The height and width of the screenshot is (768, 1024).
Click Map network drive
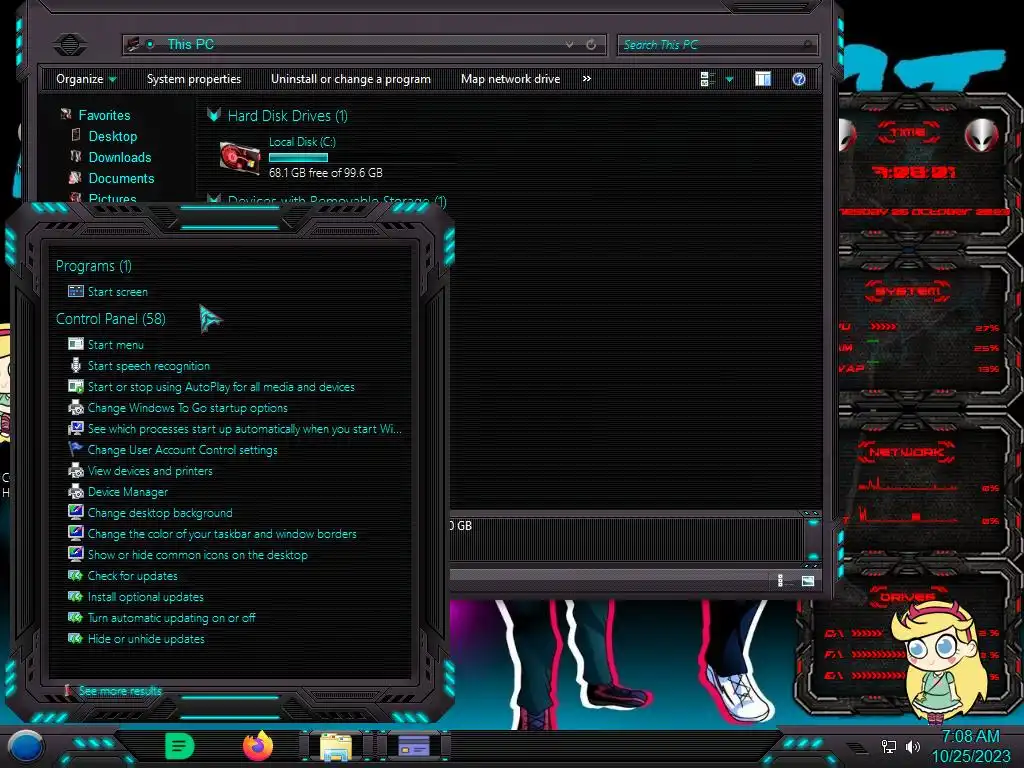[x=510, y=79]
